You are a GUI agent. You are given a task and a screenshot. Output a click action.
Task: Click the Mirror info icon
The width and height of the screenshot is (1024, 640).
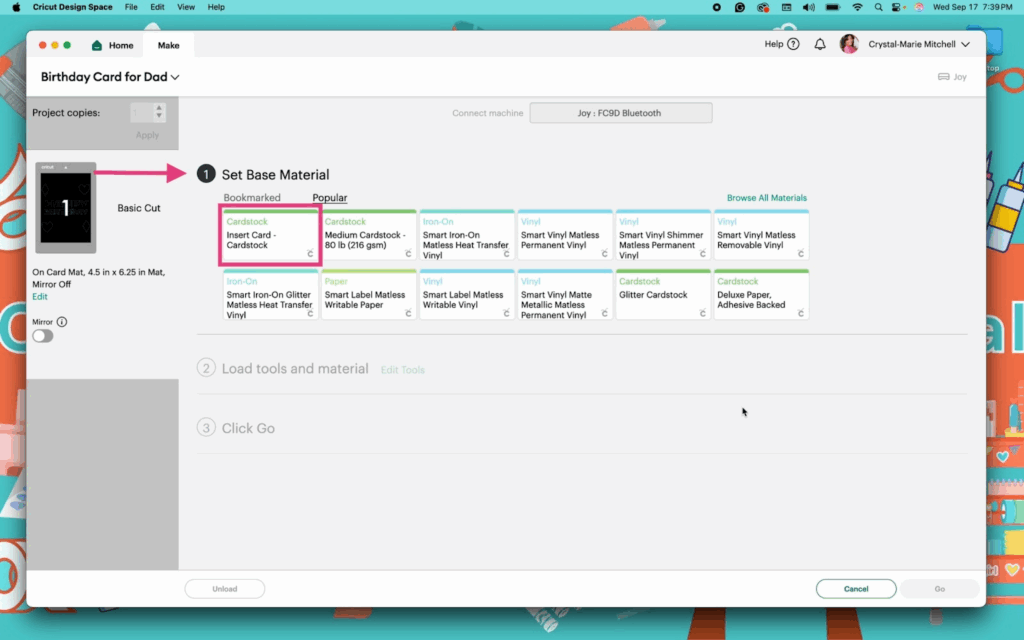[x=62, y=322]
